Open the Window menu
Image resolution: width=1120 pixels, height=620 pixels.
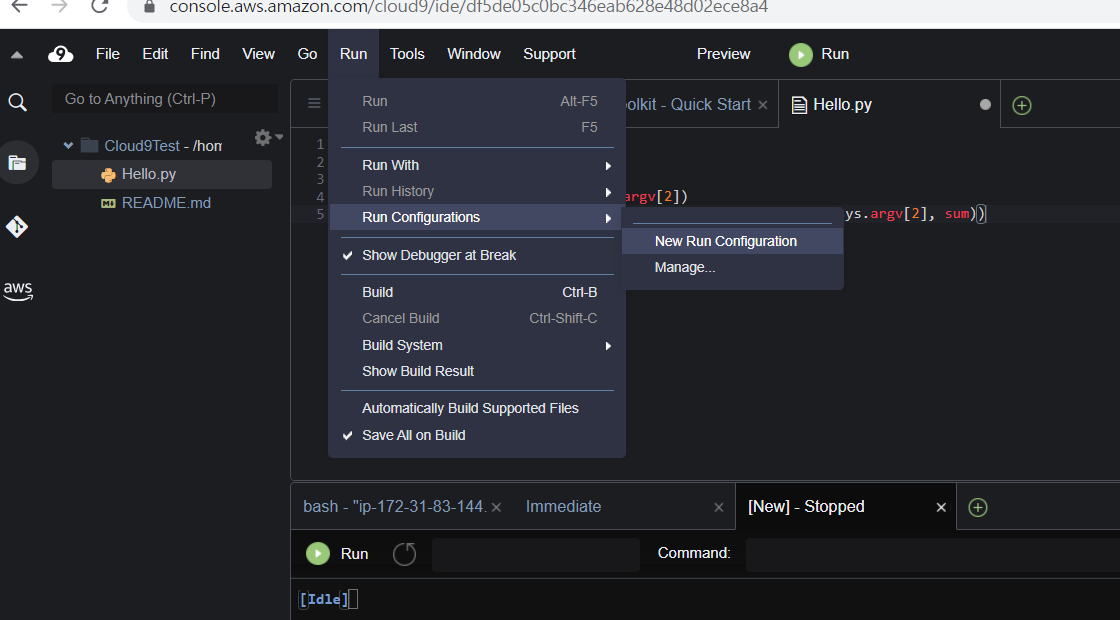point(474,54)
